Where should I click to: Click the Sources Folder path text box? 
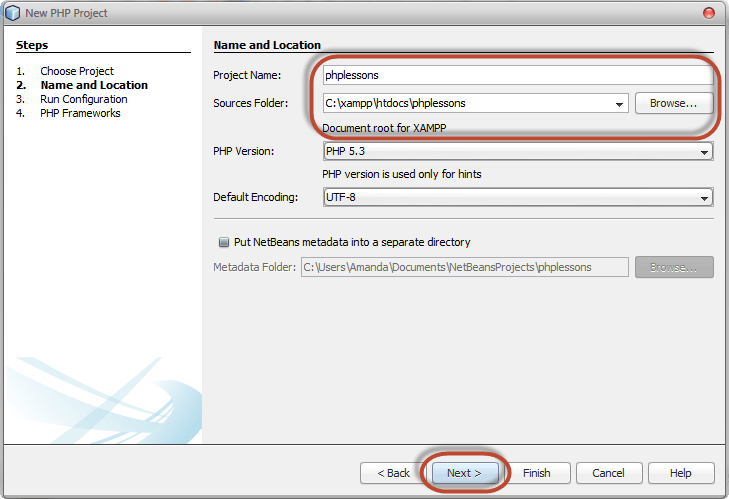[465, 103]
